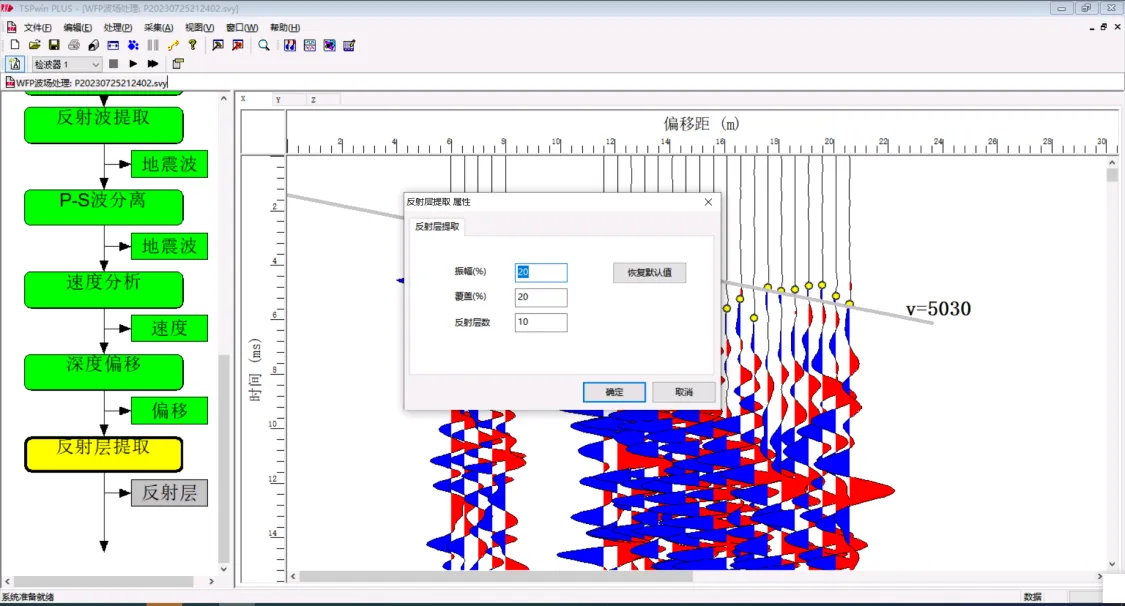Click the blue paw prints icon
The width and height of the screenshot is (1125, 606).
pyautogui.click(x=133, y=45)
